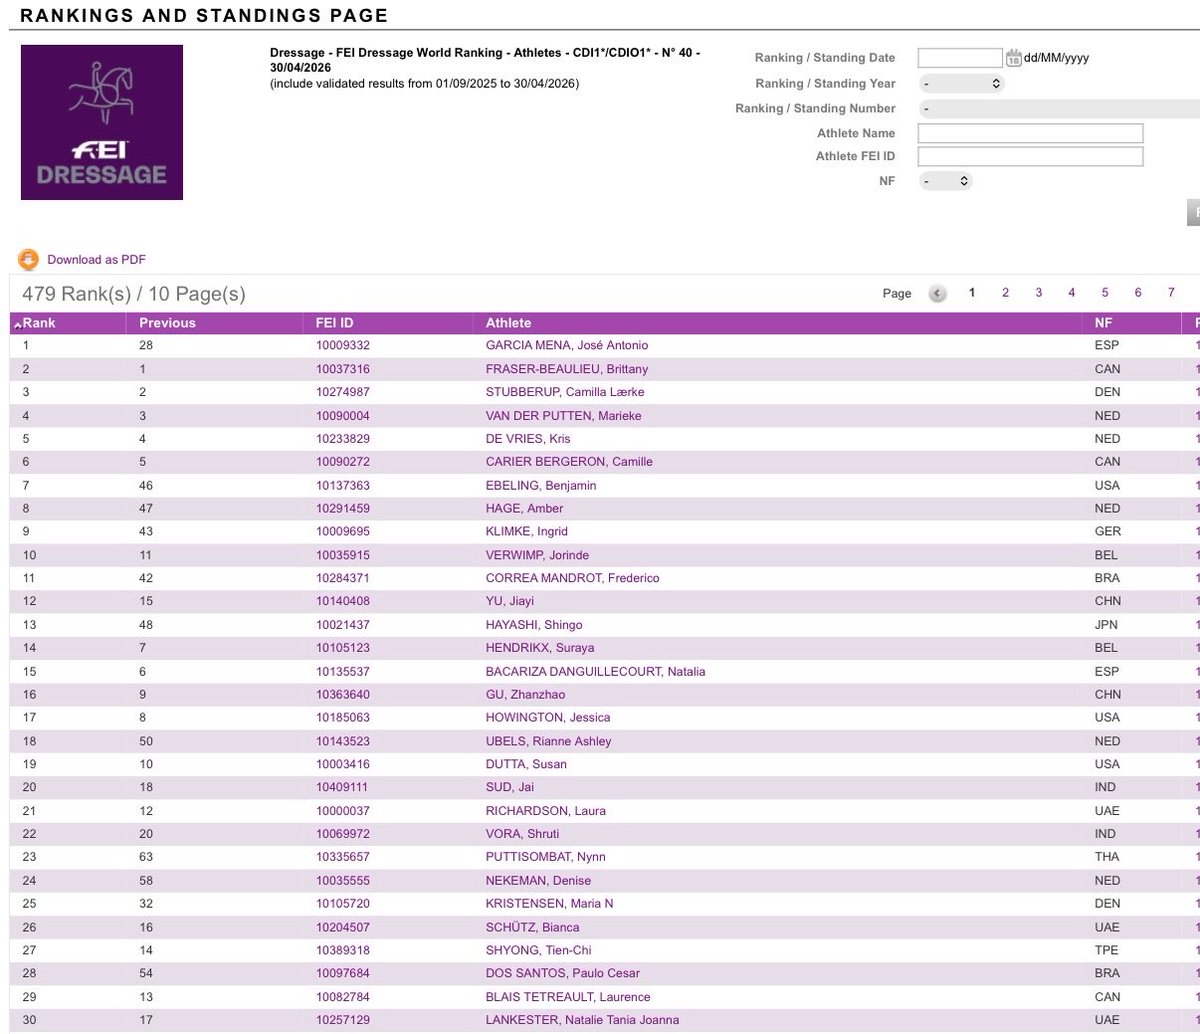
Task: Go to page 7
Action: (x=1171, y=293)
